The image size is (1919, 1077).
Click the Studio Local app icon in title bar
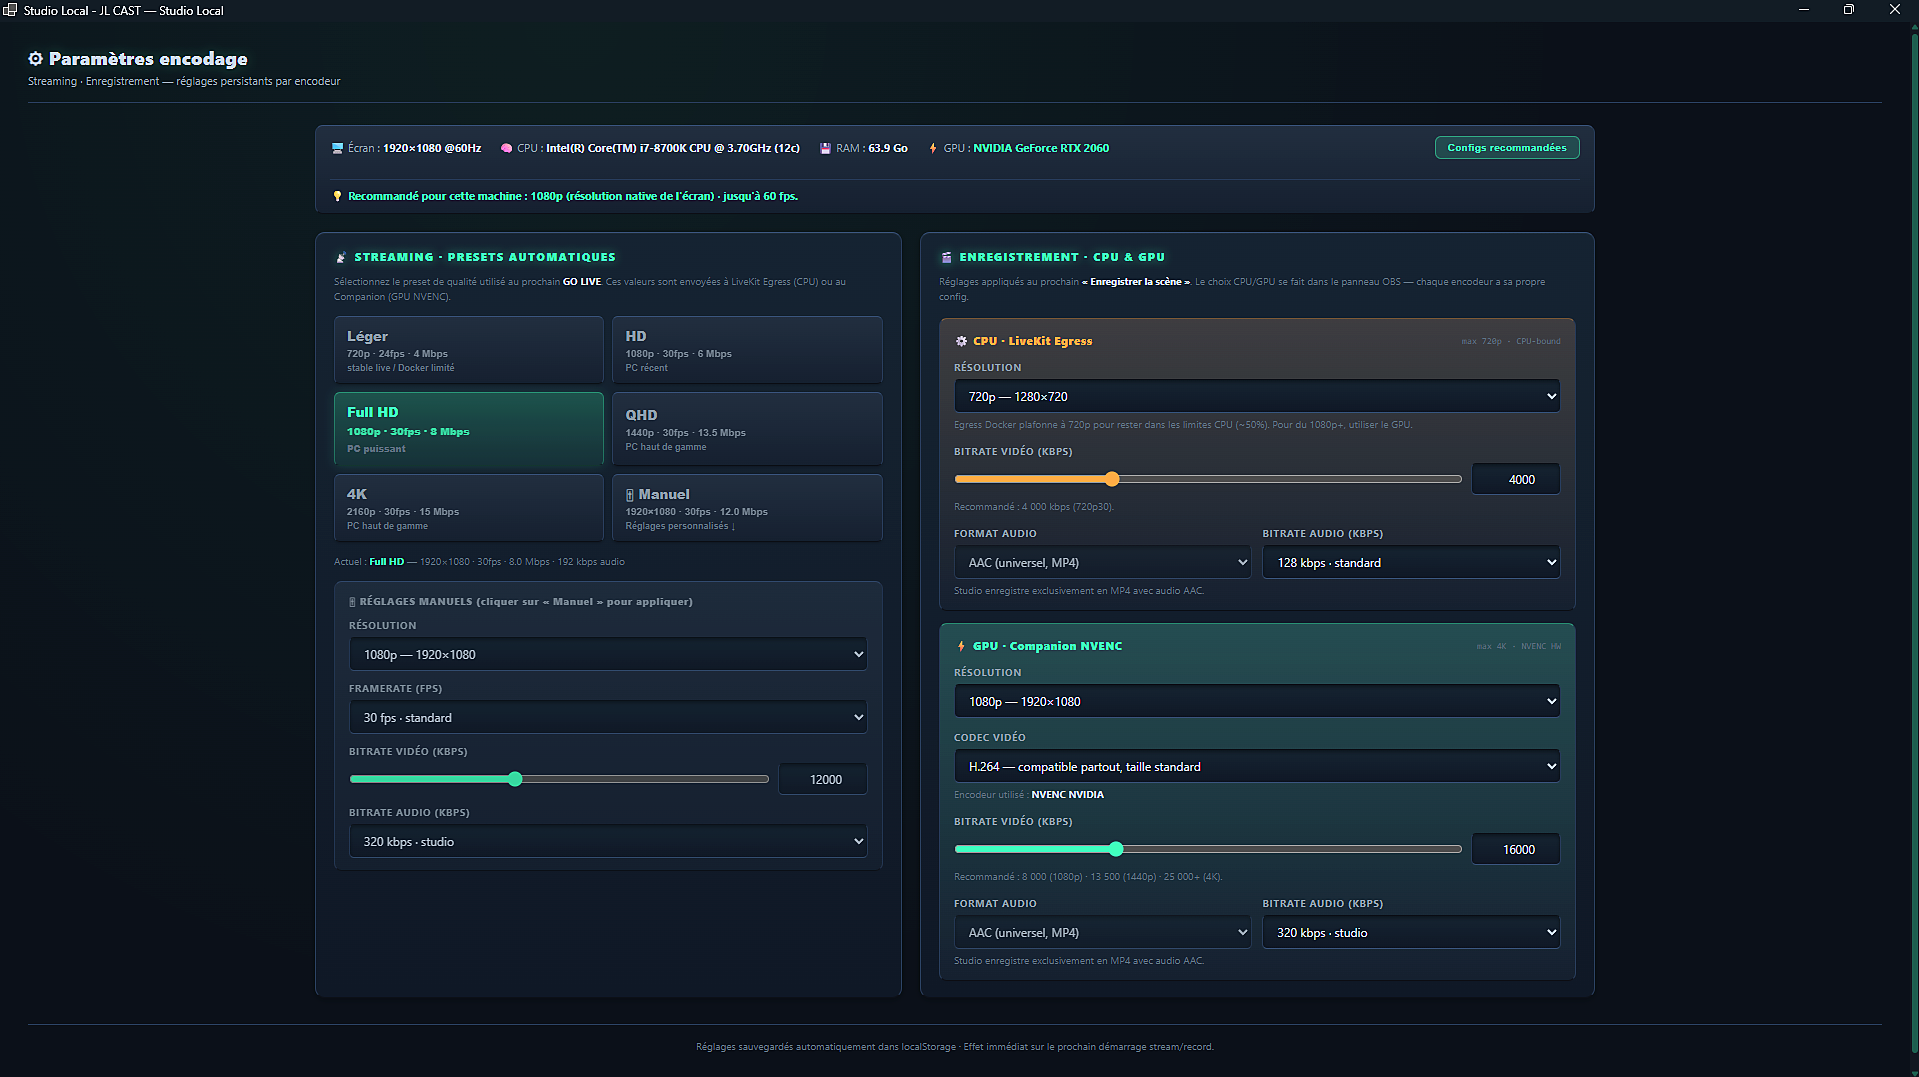click(x=10, y=10)
